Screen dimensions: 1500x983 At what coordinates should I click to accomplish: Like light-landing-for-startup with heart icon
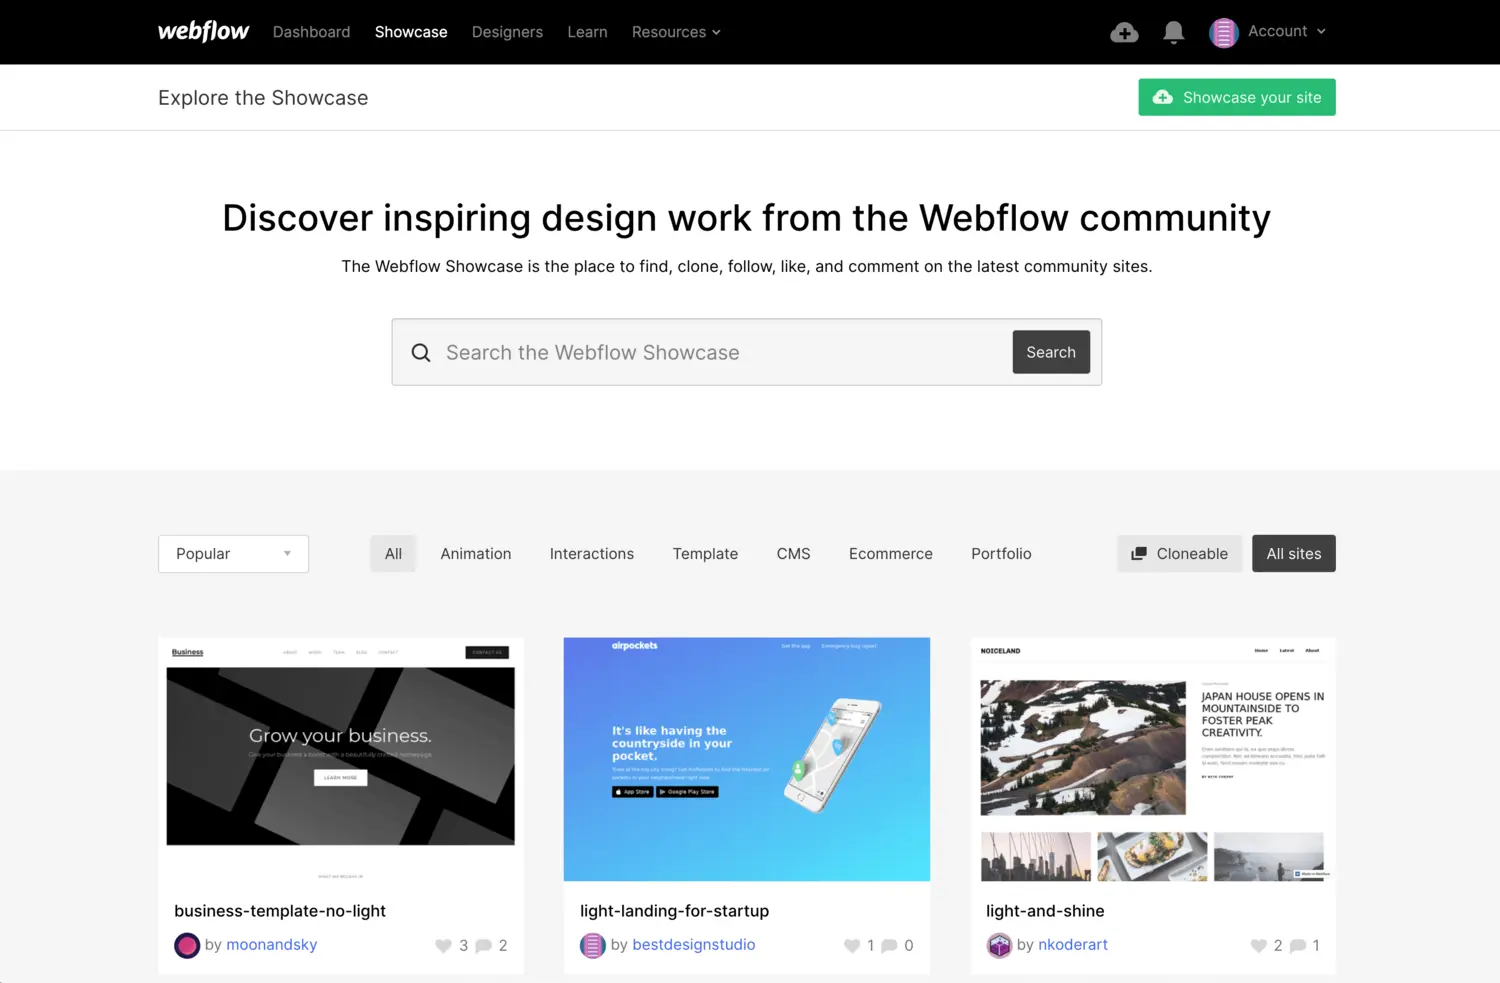(852, 946)
